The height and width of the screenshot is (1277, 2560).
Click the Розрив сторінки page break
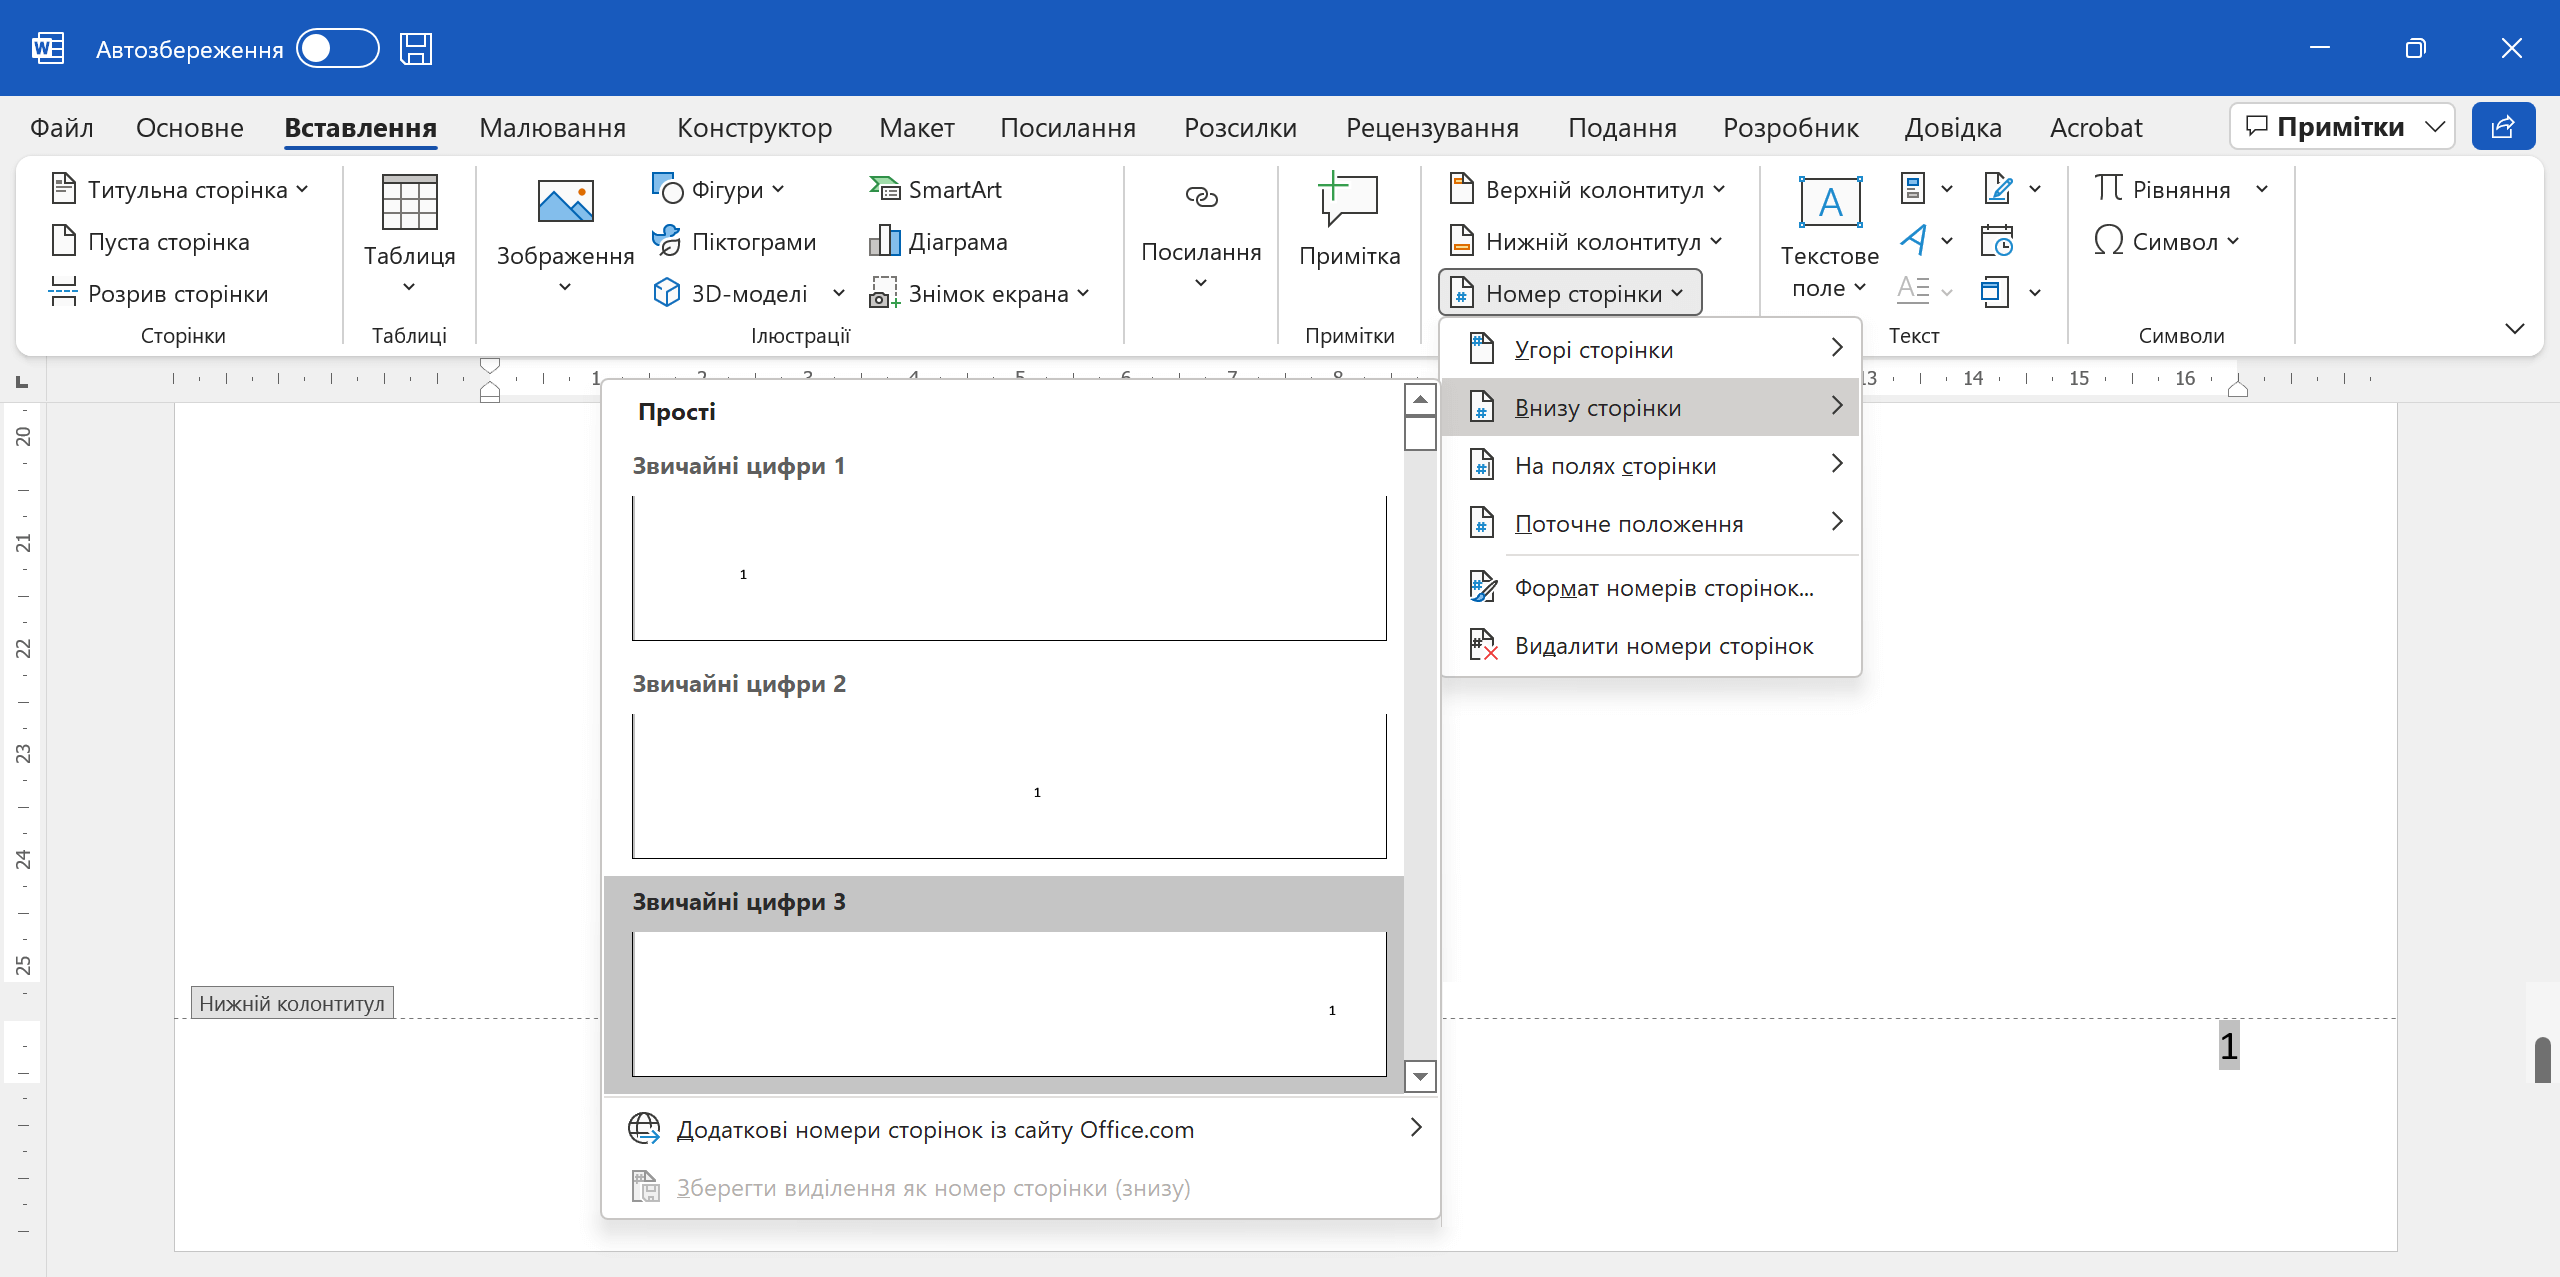pyautogui.click(x=160, y=293)
